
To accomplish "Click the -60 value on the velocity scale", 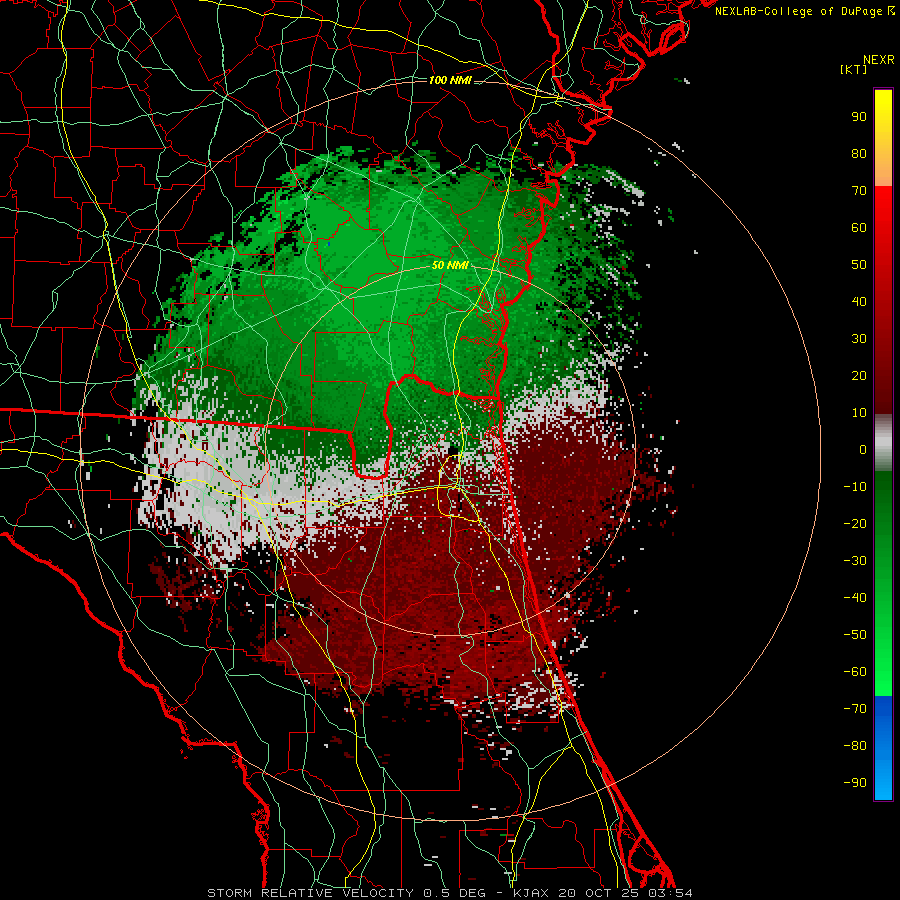I will [x=855, y=672].
